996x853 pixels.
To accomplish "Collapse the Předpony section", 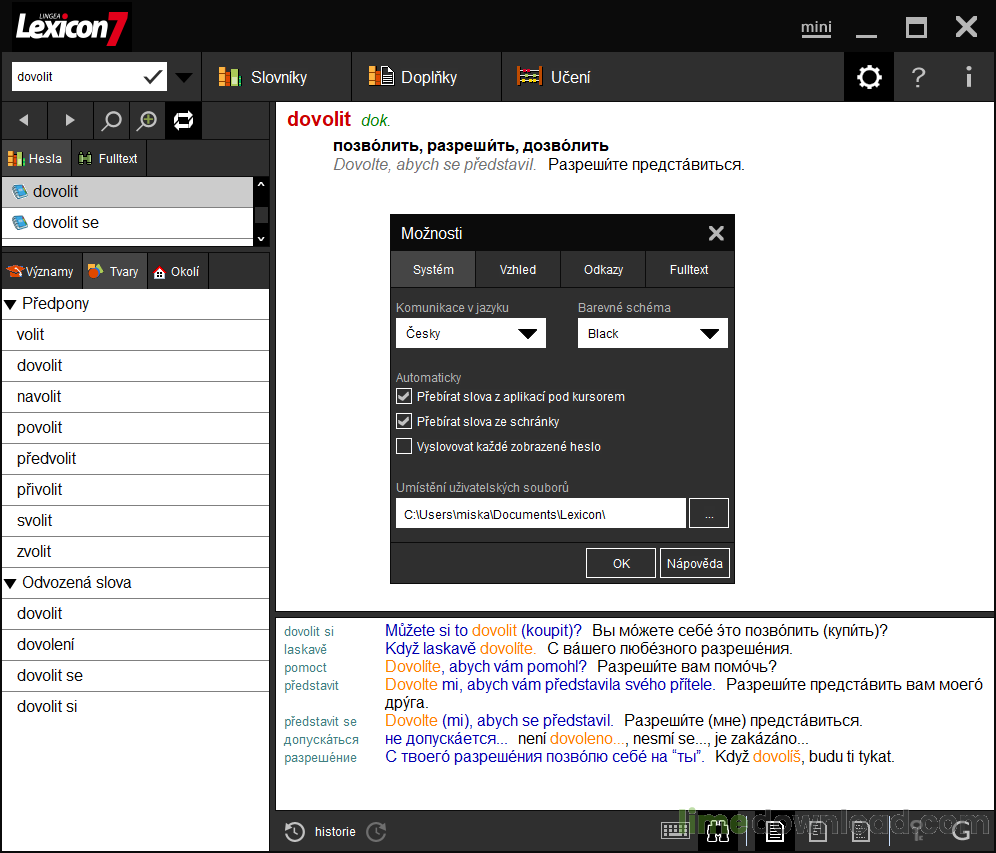I will pos(10,304).
